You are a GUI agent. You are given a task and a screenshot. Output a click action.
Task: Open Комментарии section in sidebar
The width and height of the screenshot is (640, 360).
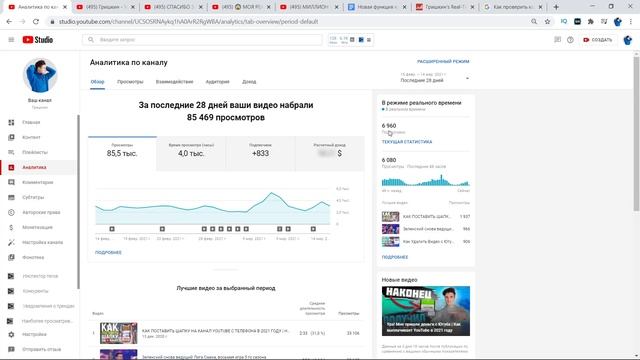(38, 182)
